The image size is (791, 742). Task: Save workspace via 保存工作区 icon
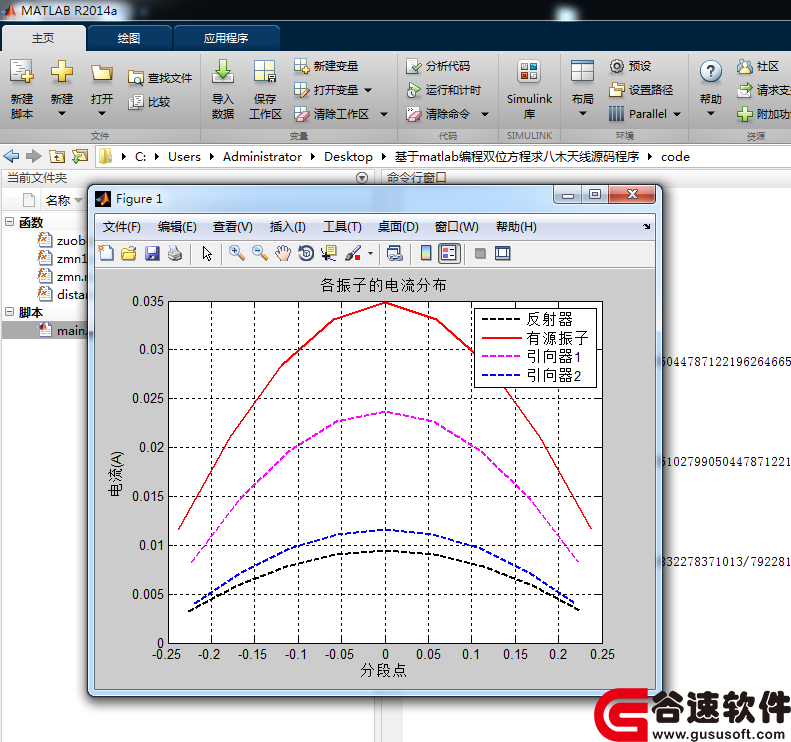click(x=265, y=71)
